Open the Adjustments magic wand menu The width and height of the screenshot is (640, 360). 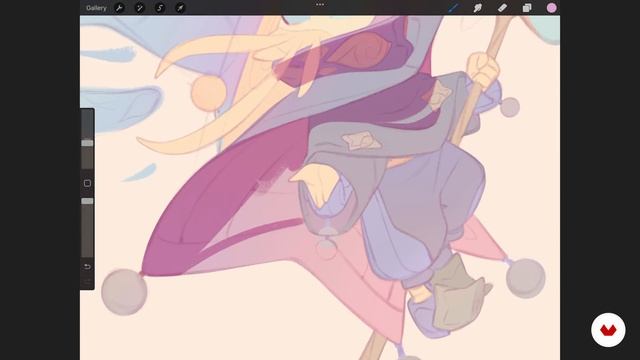[x=140, y=8]
